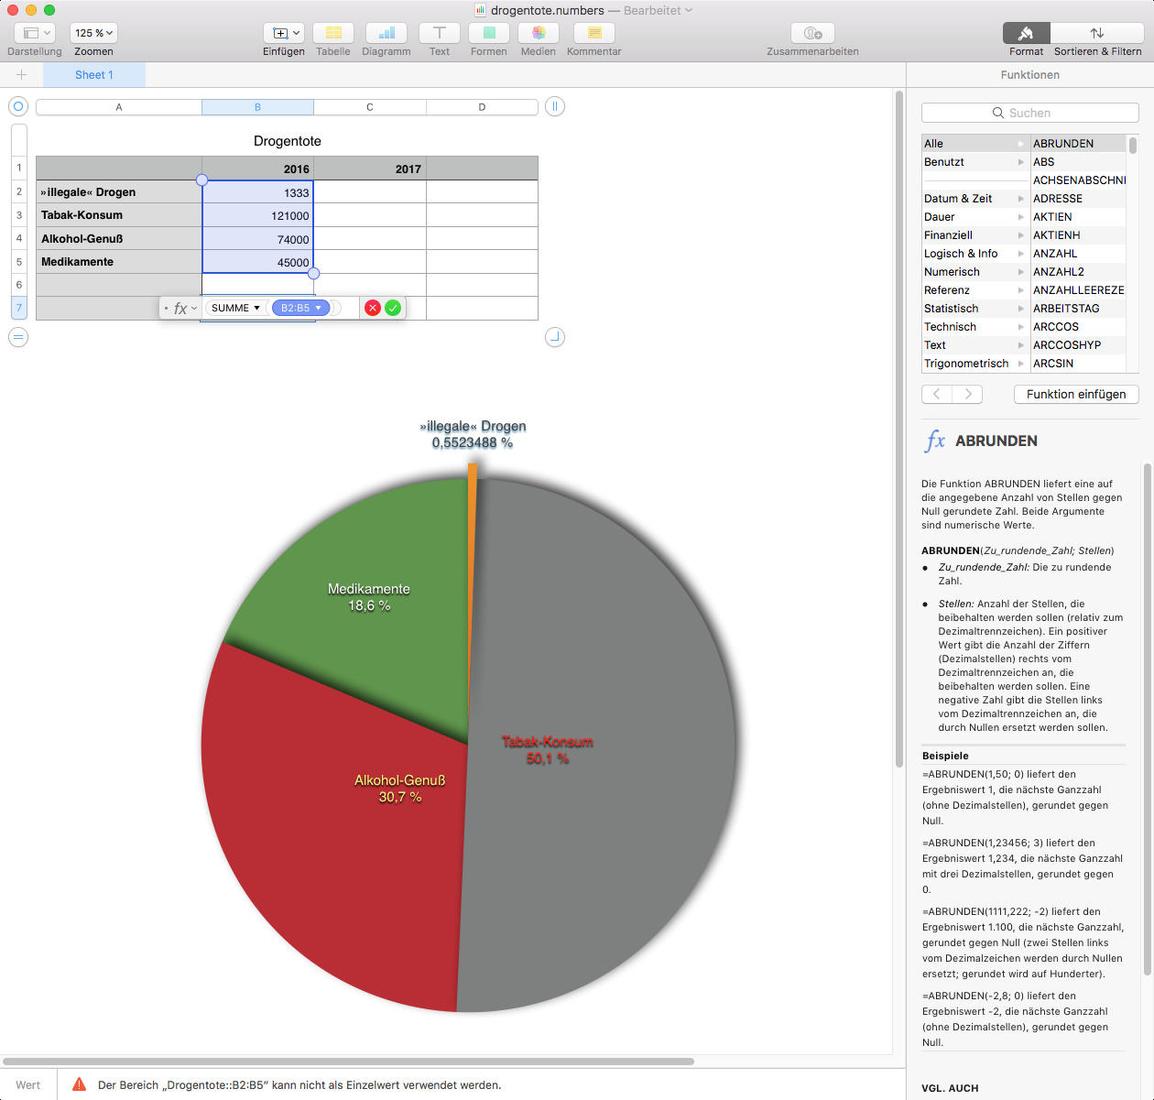Expand the Finanziell function category

[1020, 235]
